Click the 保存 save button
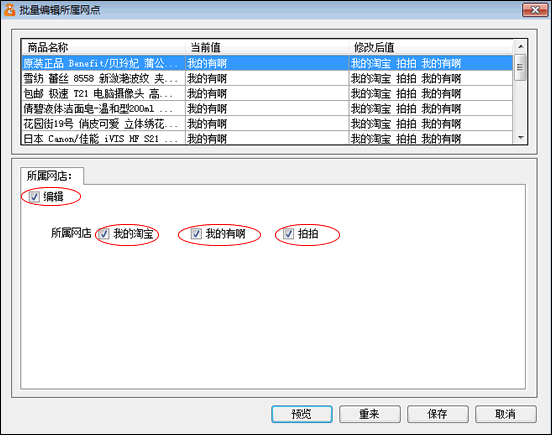The height and width of the screenshot is (435, 552). click(438, 414)
